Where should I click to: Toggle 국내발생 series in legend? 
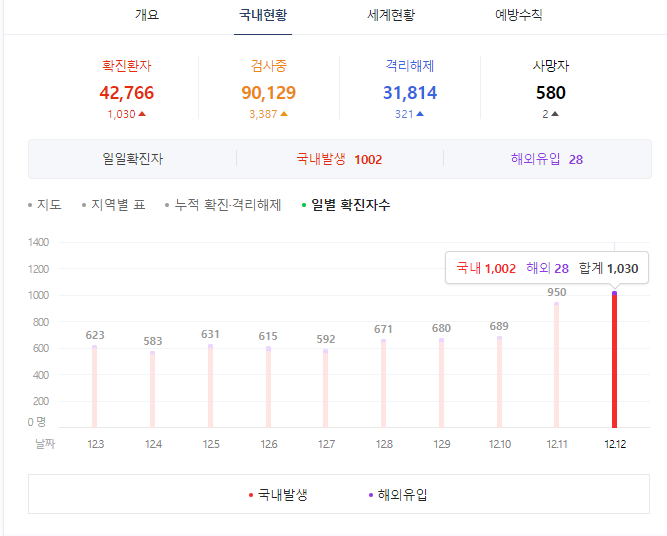pos(278,494)
